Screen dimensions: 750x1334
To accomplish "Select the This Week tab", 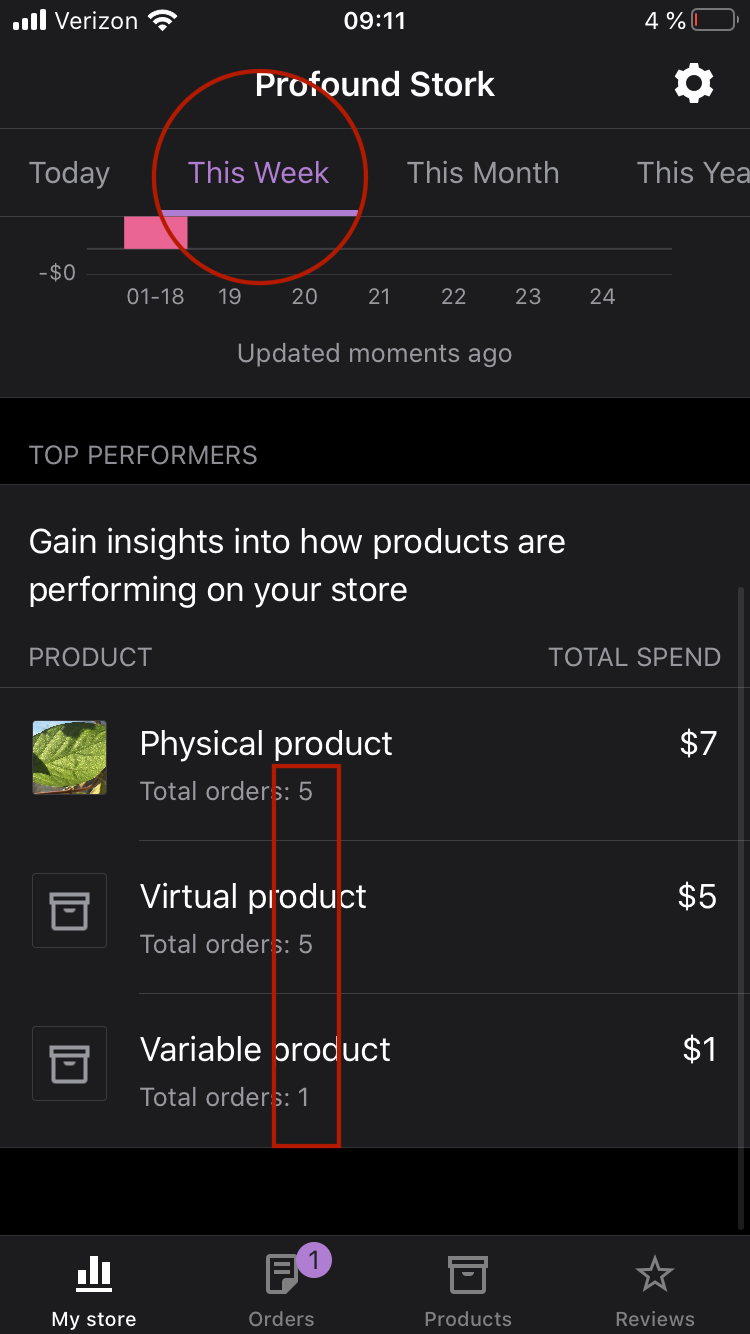I will click(x=259, y=173).
